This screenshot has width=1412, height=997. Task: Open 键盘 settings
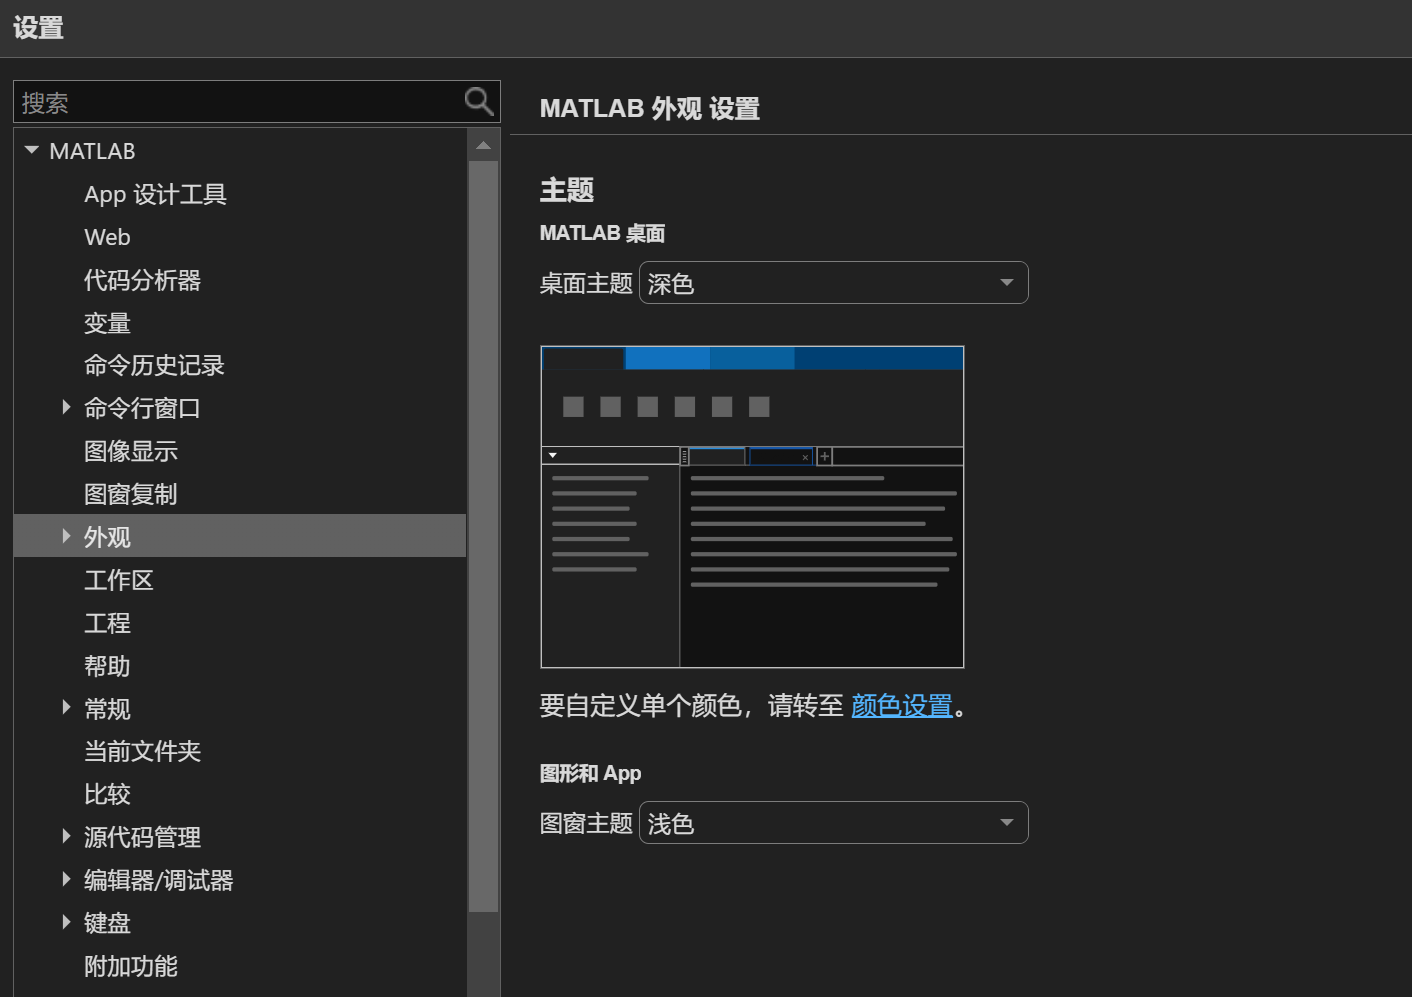107,923
